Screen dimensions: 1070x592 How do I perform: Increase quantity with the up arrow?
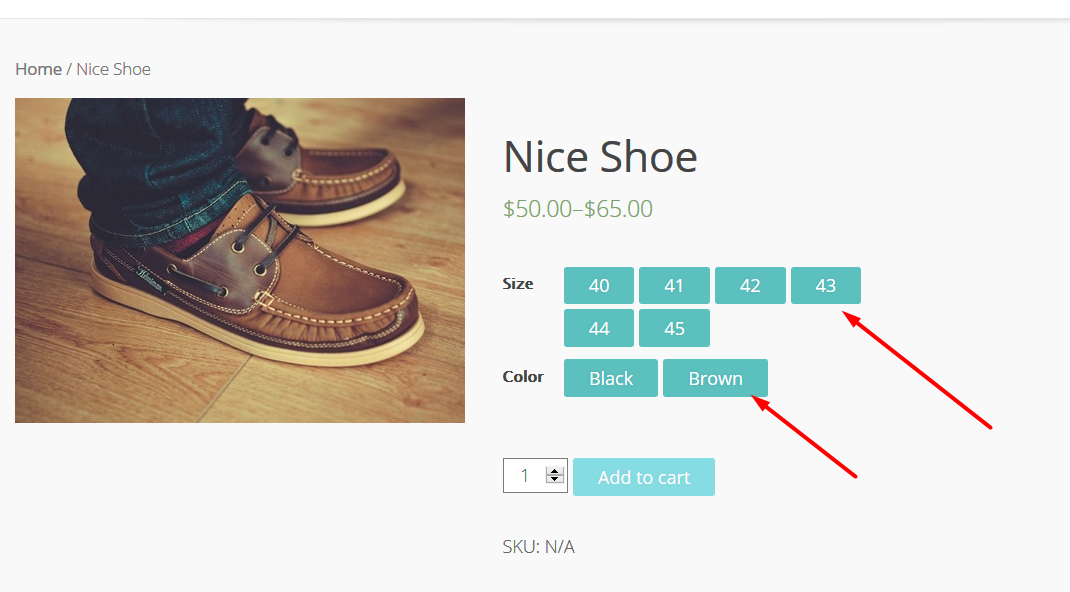(x=555, y=471)
